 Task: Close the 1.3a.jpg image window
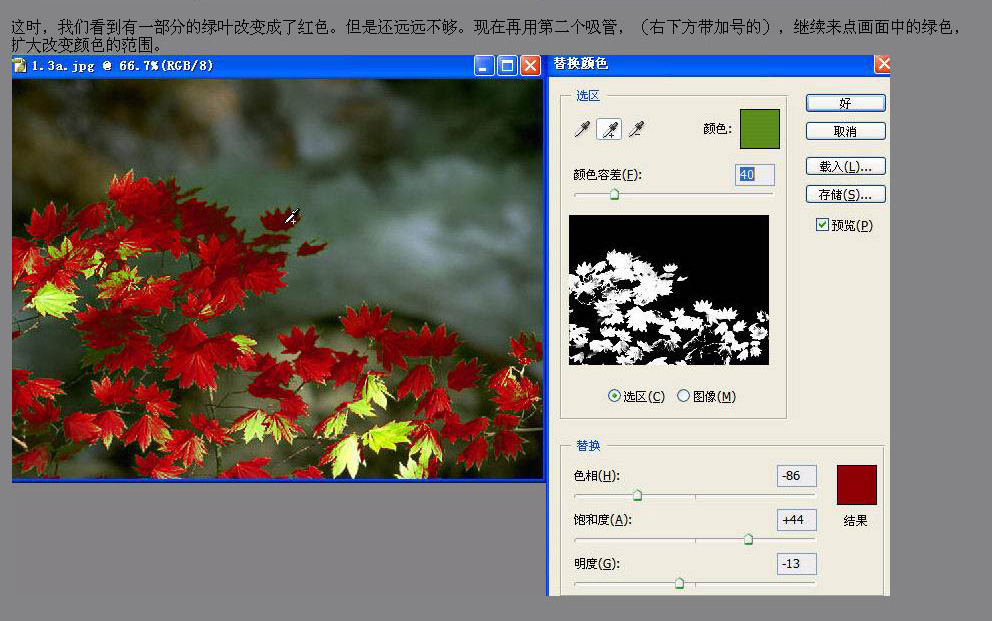pyautogui.click(x=530, y=66)
